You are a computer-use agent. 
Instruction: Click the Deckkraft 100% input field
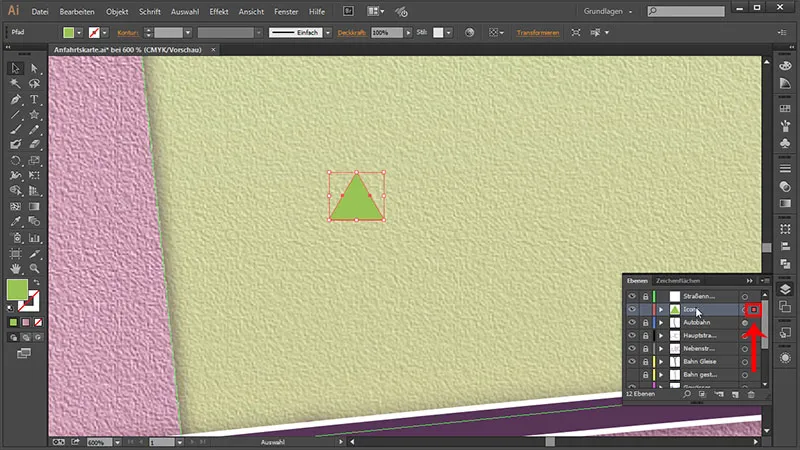(x=387, y=33)
